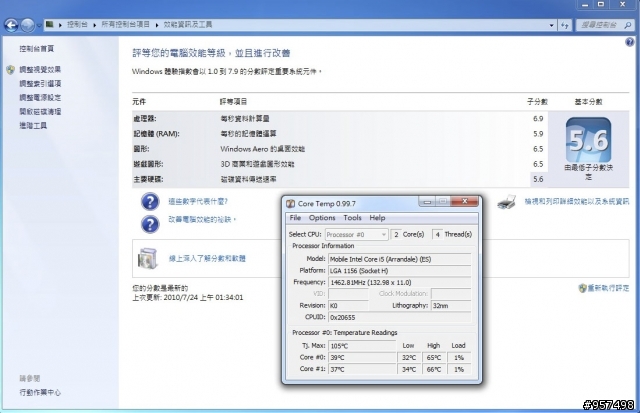Click the Frequency field 1462.81MHz
The image size is (640, 413).
(400, 282)
